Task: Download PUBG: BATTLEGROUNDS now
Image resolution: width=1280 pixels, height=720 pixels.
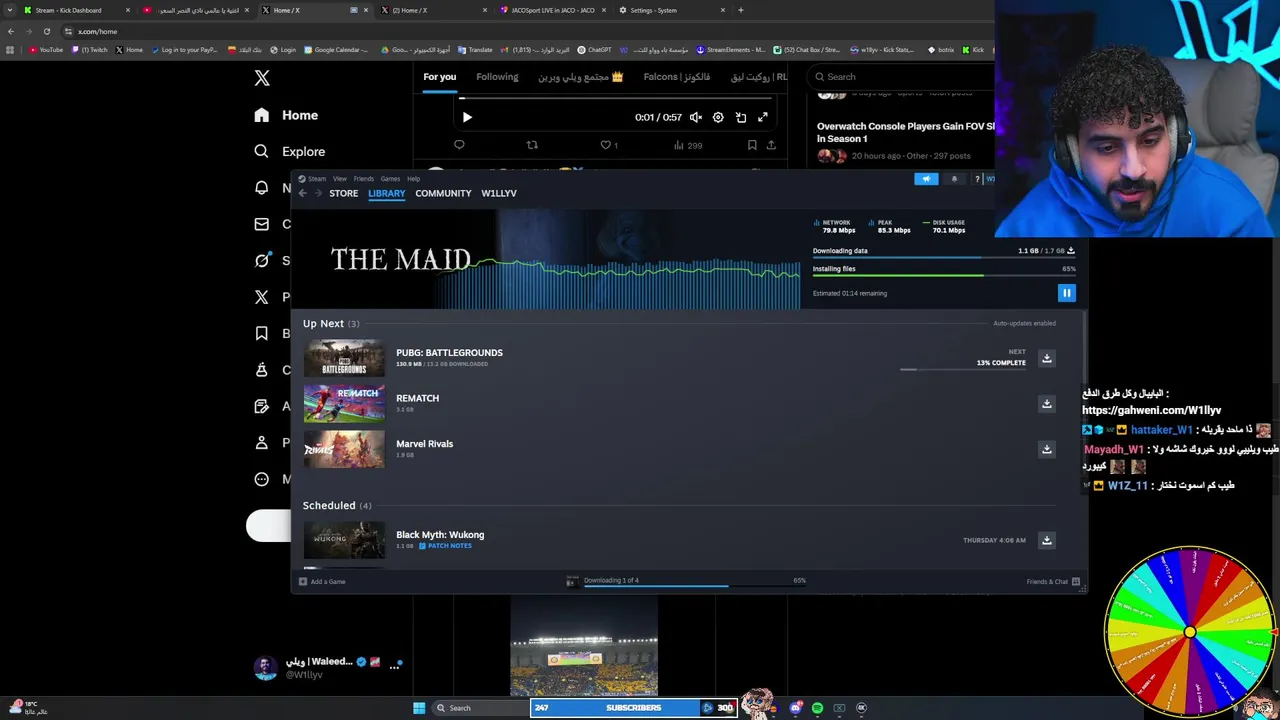Action: [1047, 358]
